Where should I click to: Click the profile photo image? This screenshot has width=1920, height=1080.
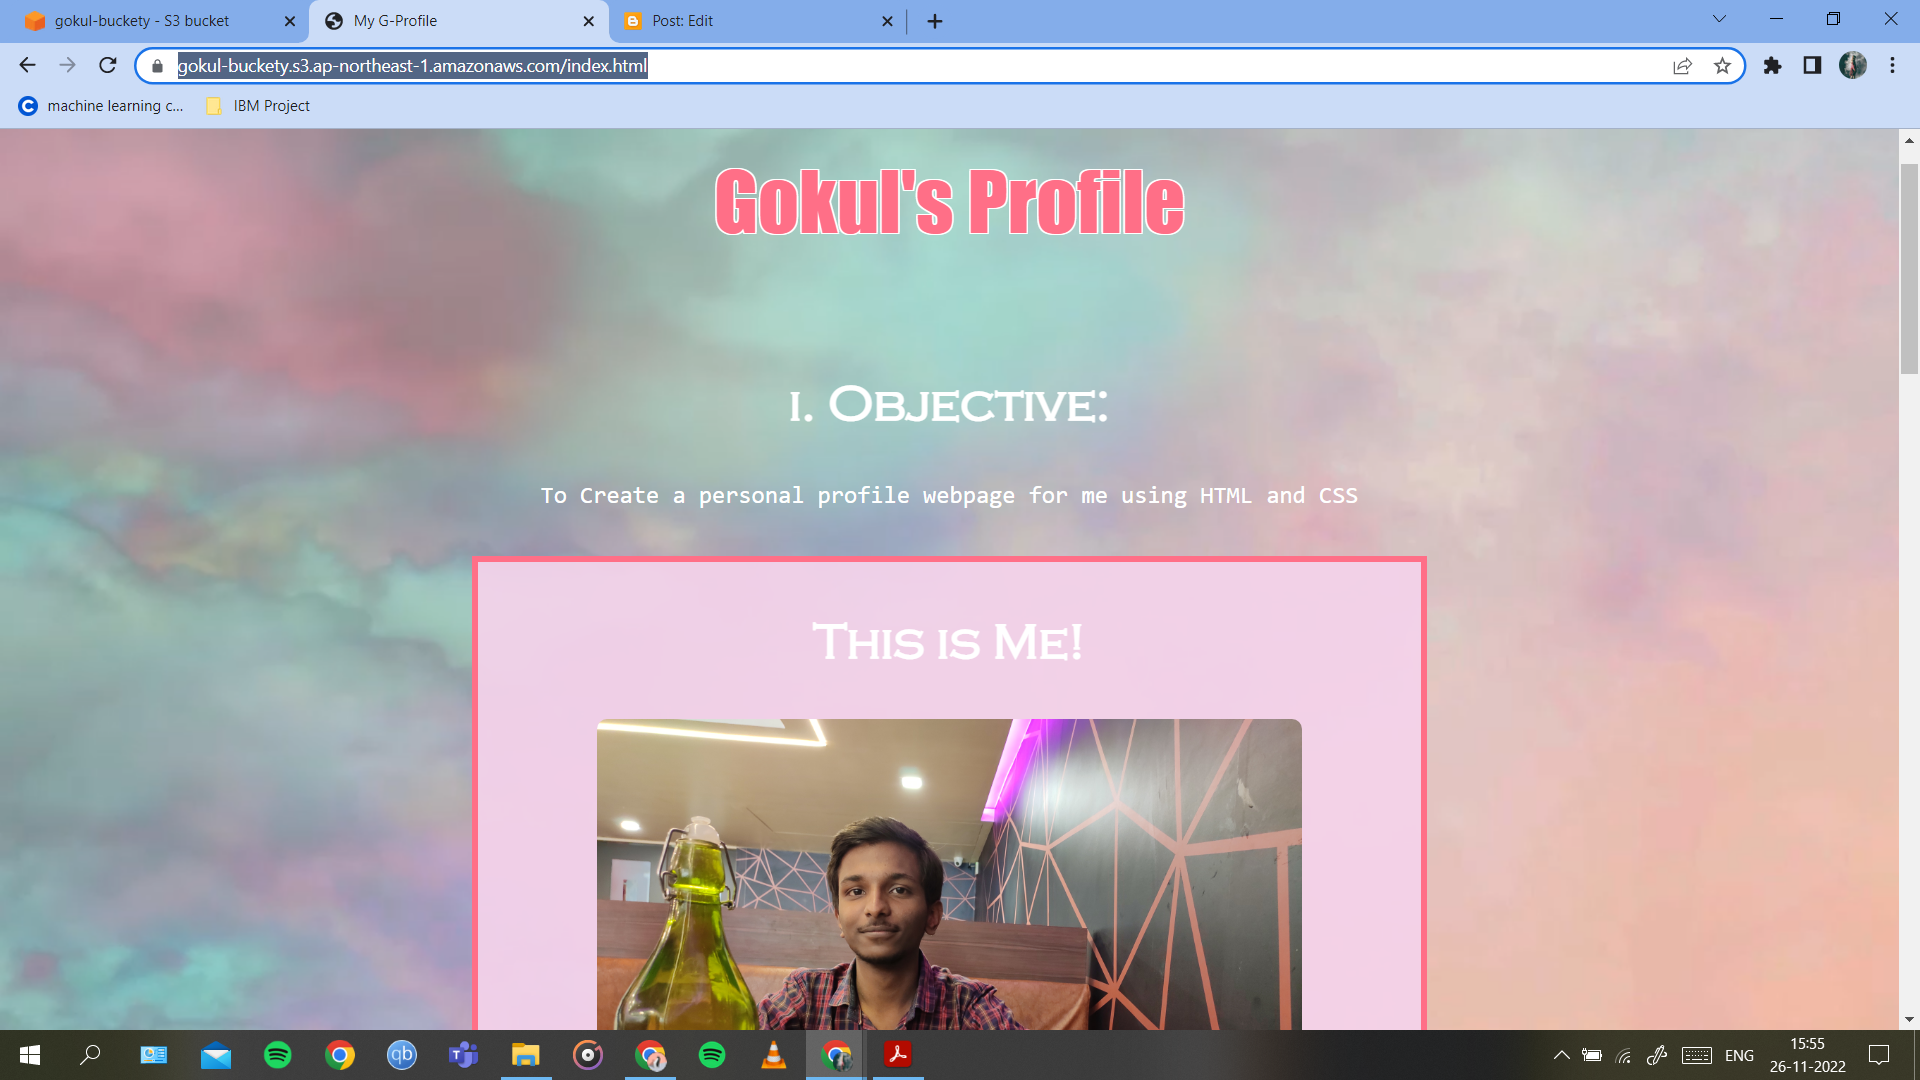click(949, 873)
